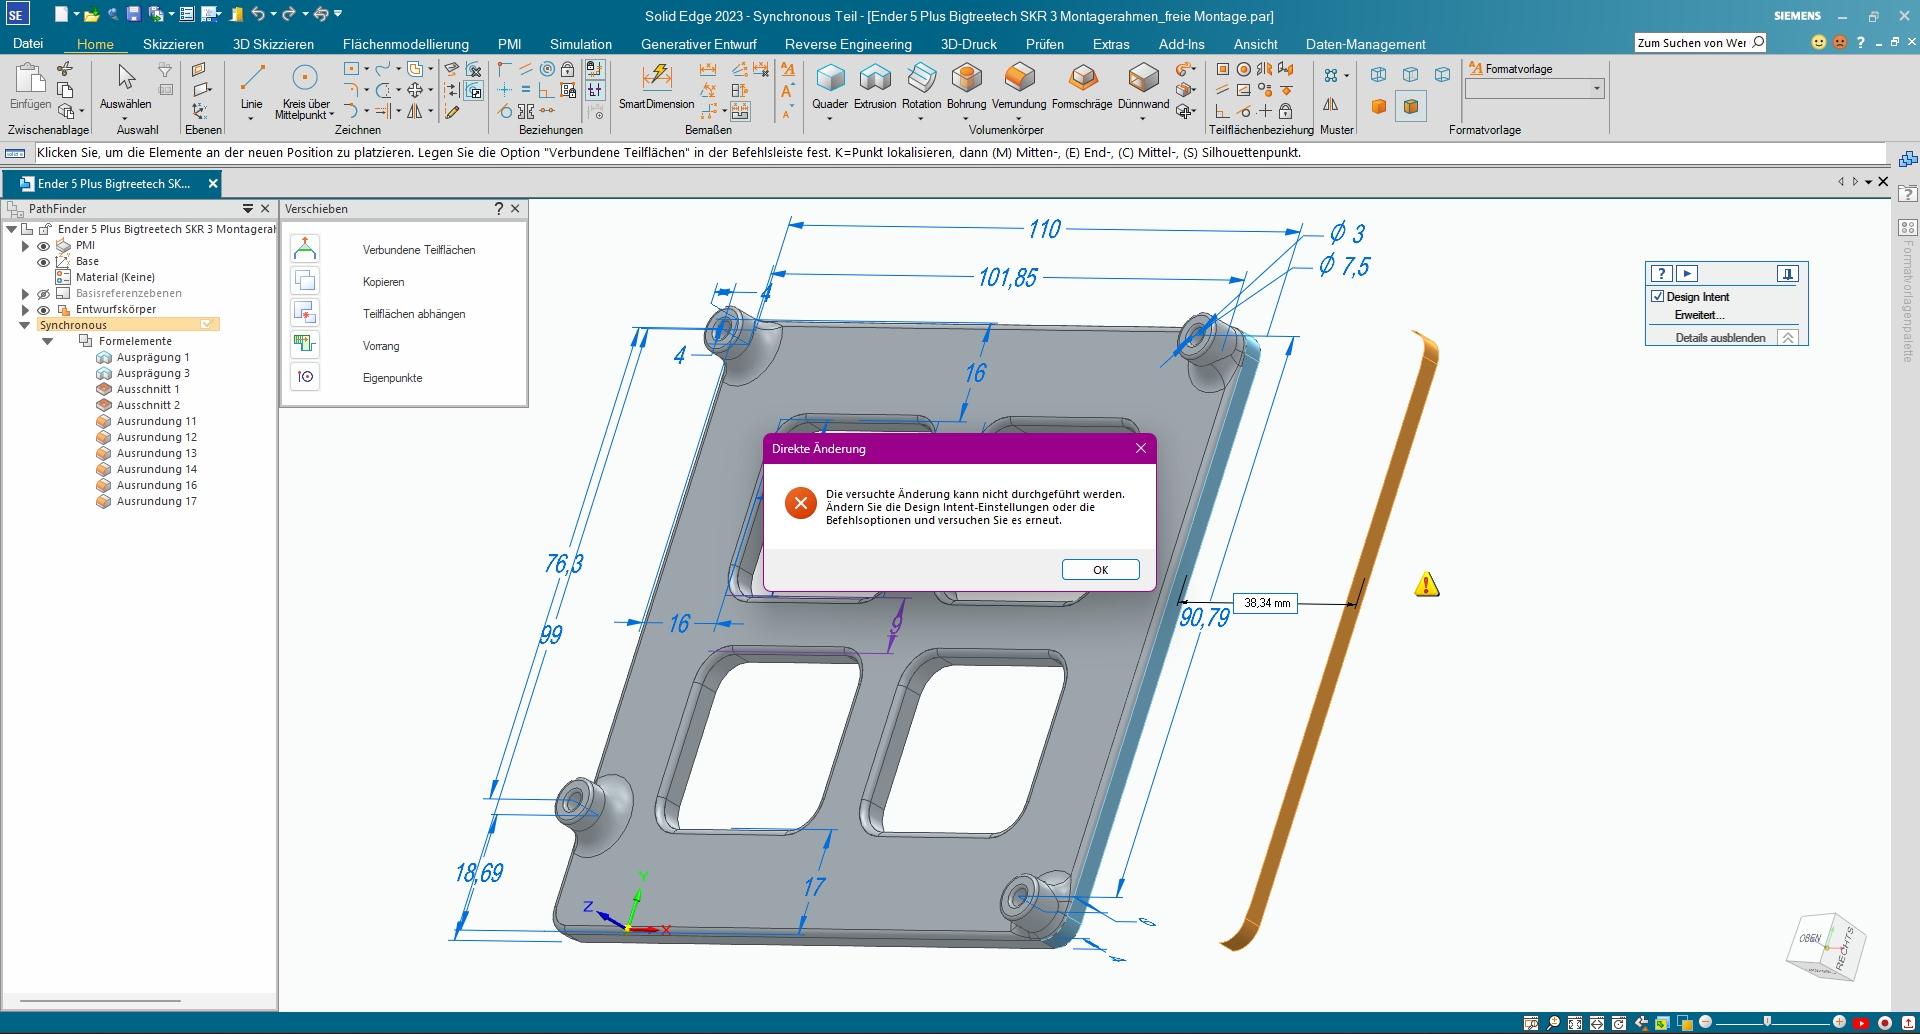The height and width of the screenshot is (1034, 1920).
Task: Click the zoom in plus button
Action: click(x=1839, y=1022)
